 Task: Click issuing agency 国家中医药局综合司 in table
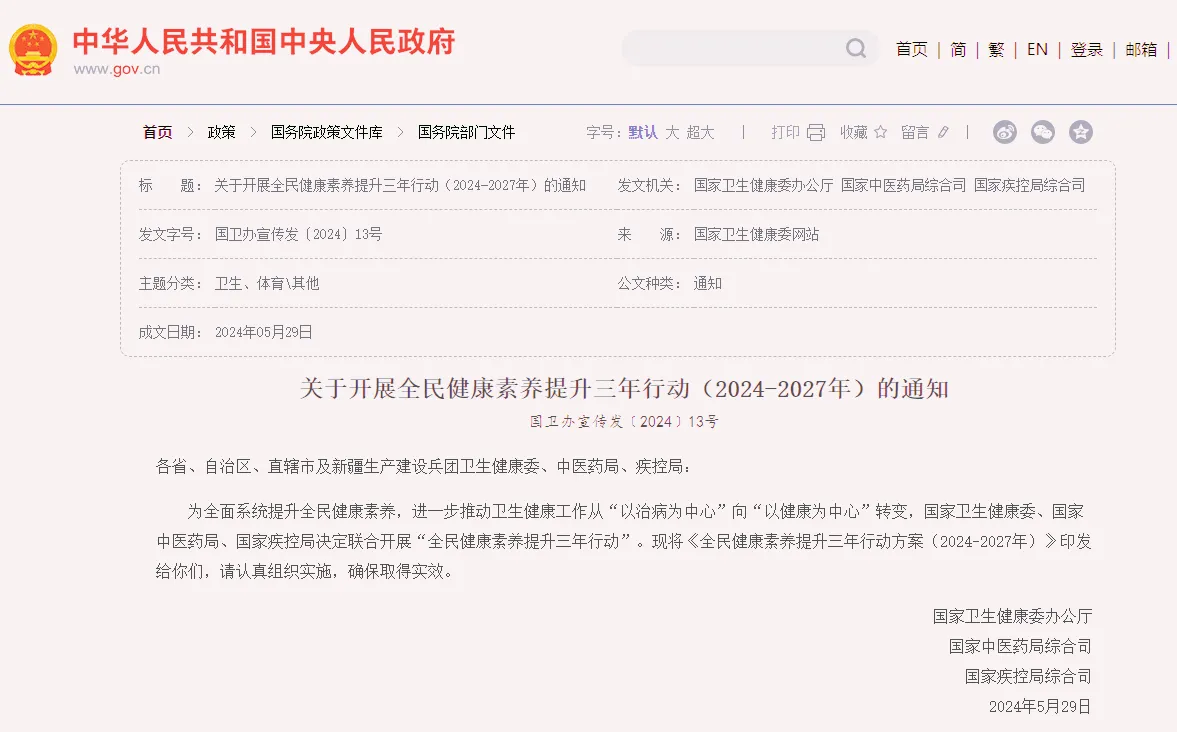903,185
